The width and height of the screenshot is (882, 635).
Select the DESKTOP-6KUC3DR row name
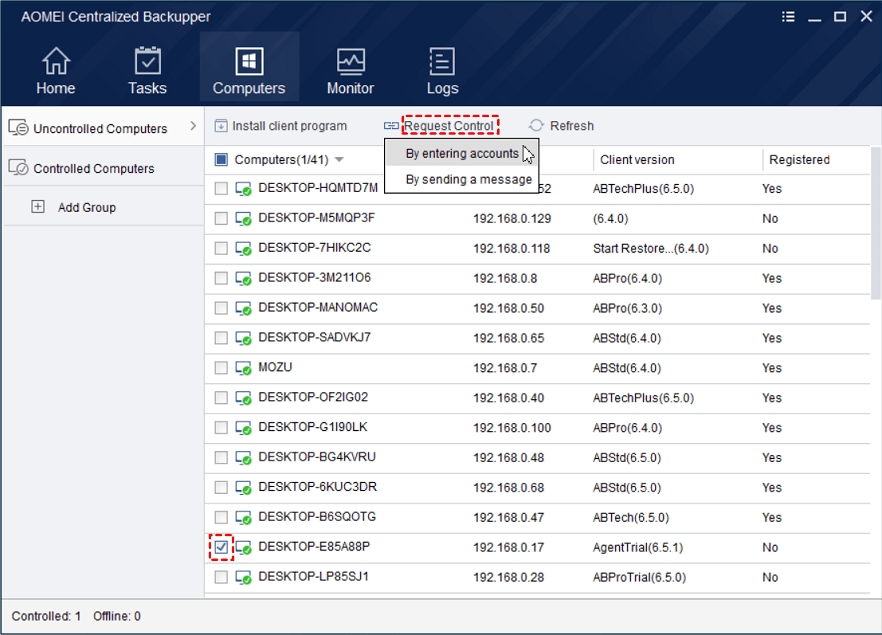pyautogui.click(x=318, y=487)
